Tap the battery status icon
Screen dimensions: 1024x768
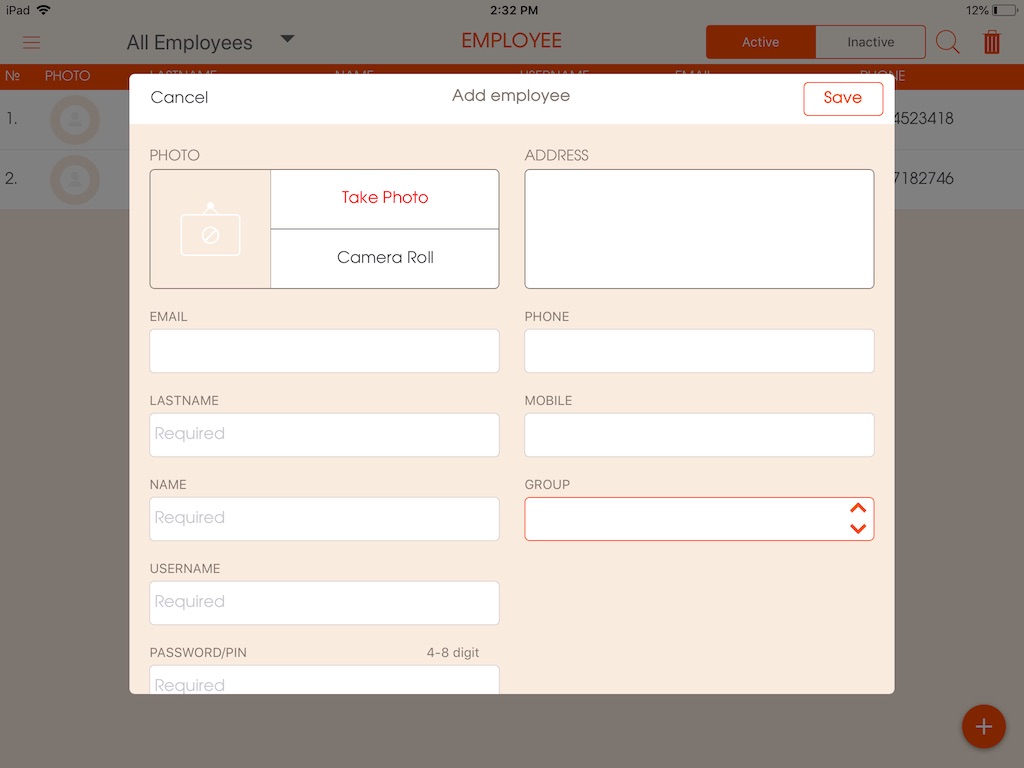click(1004, 10)
